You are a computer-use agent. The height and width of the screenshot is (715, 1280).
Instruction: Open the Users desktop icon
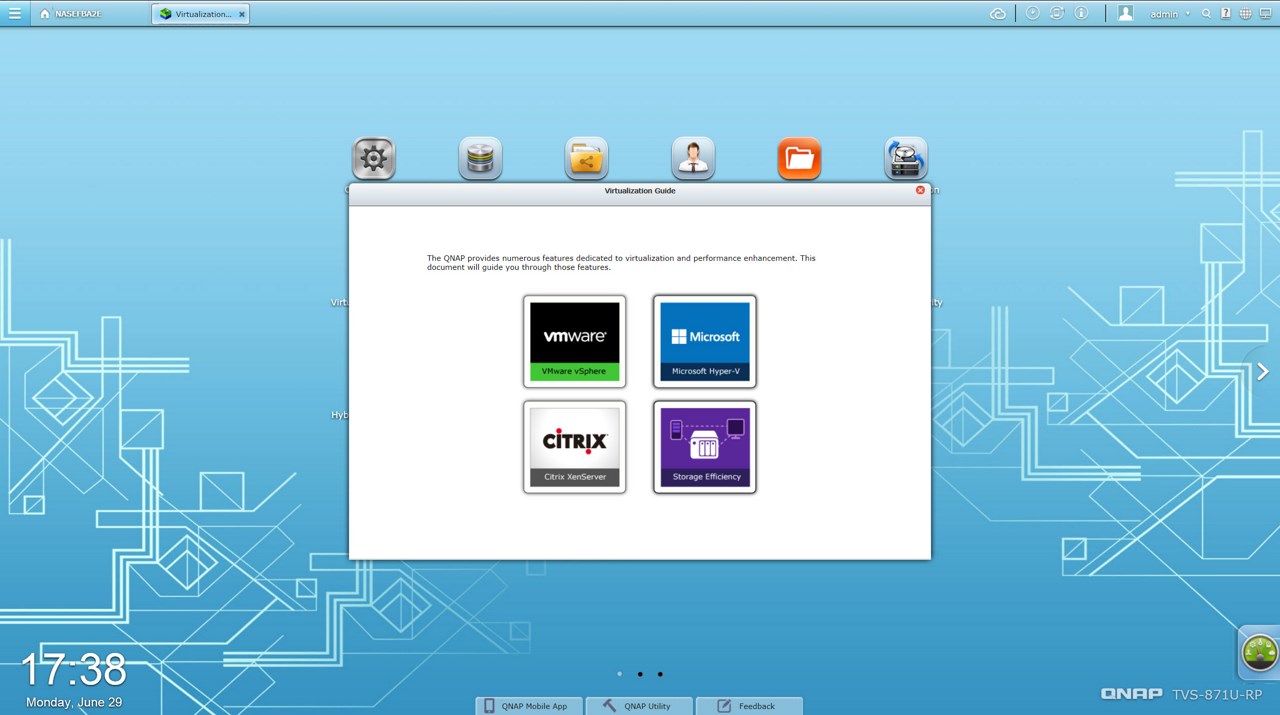[x=693, y=158]
